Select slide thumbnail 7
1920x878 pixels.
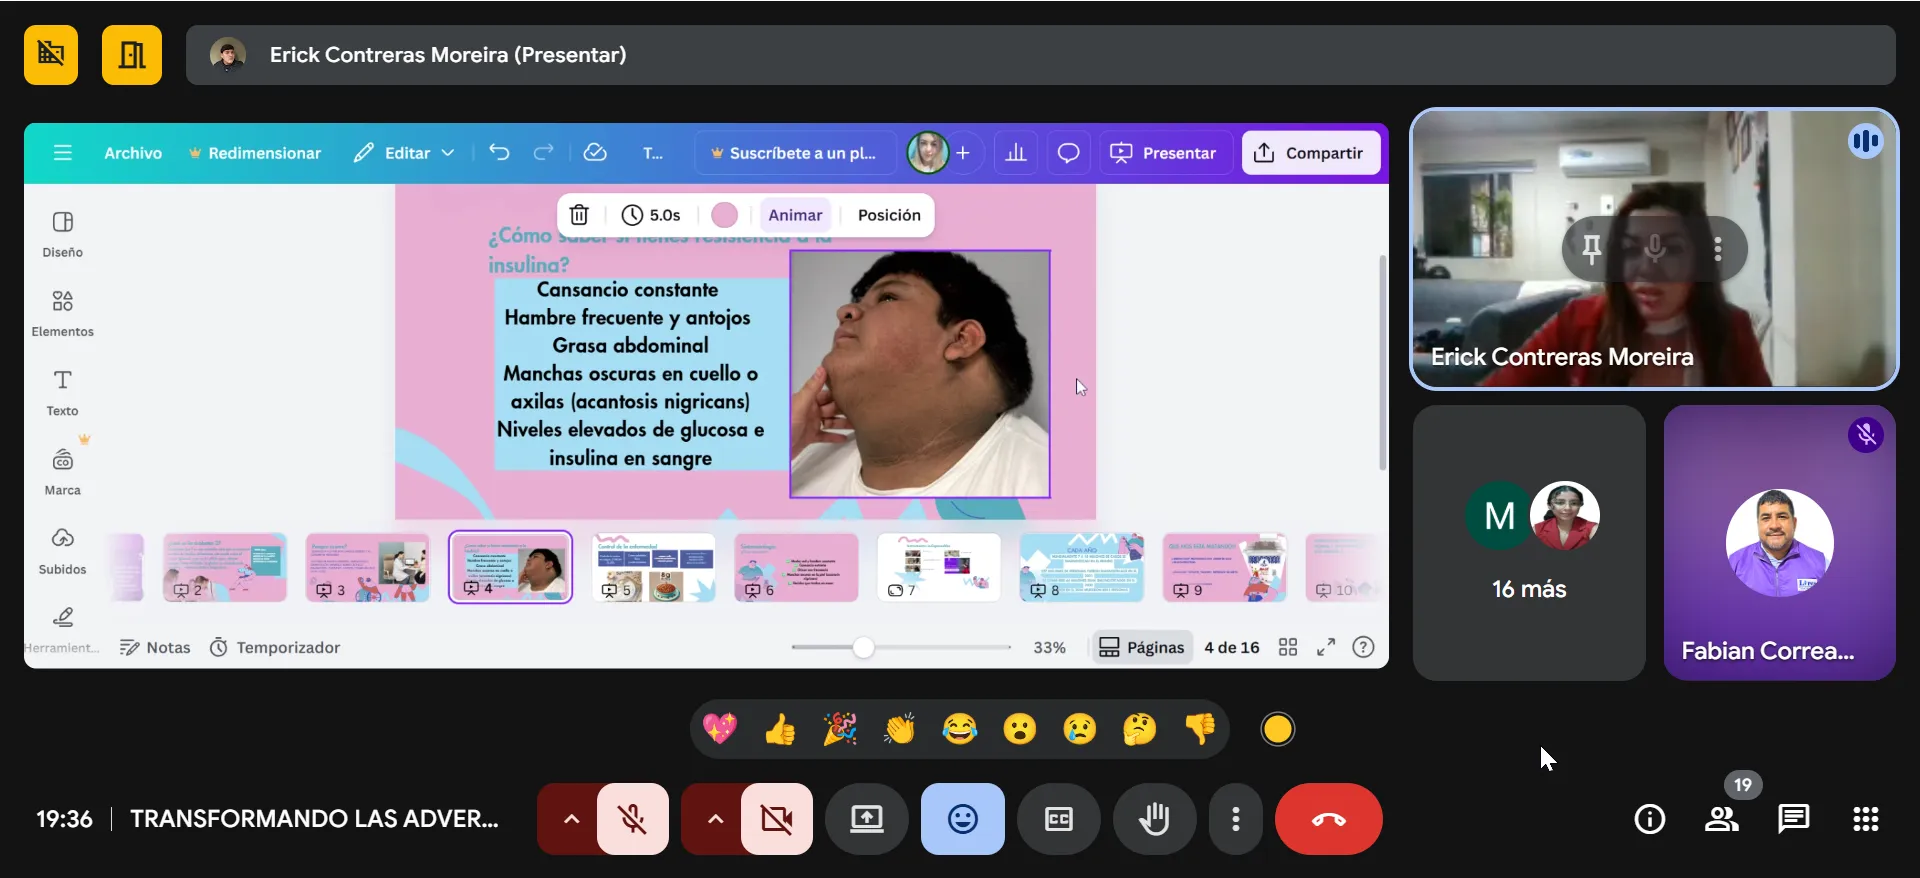(939, 567)
